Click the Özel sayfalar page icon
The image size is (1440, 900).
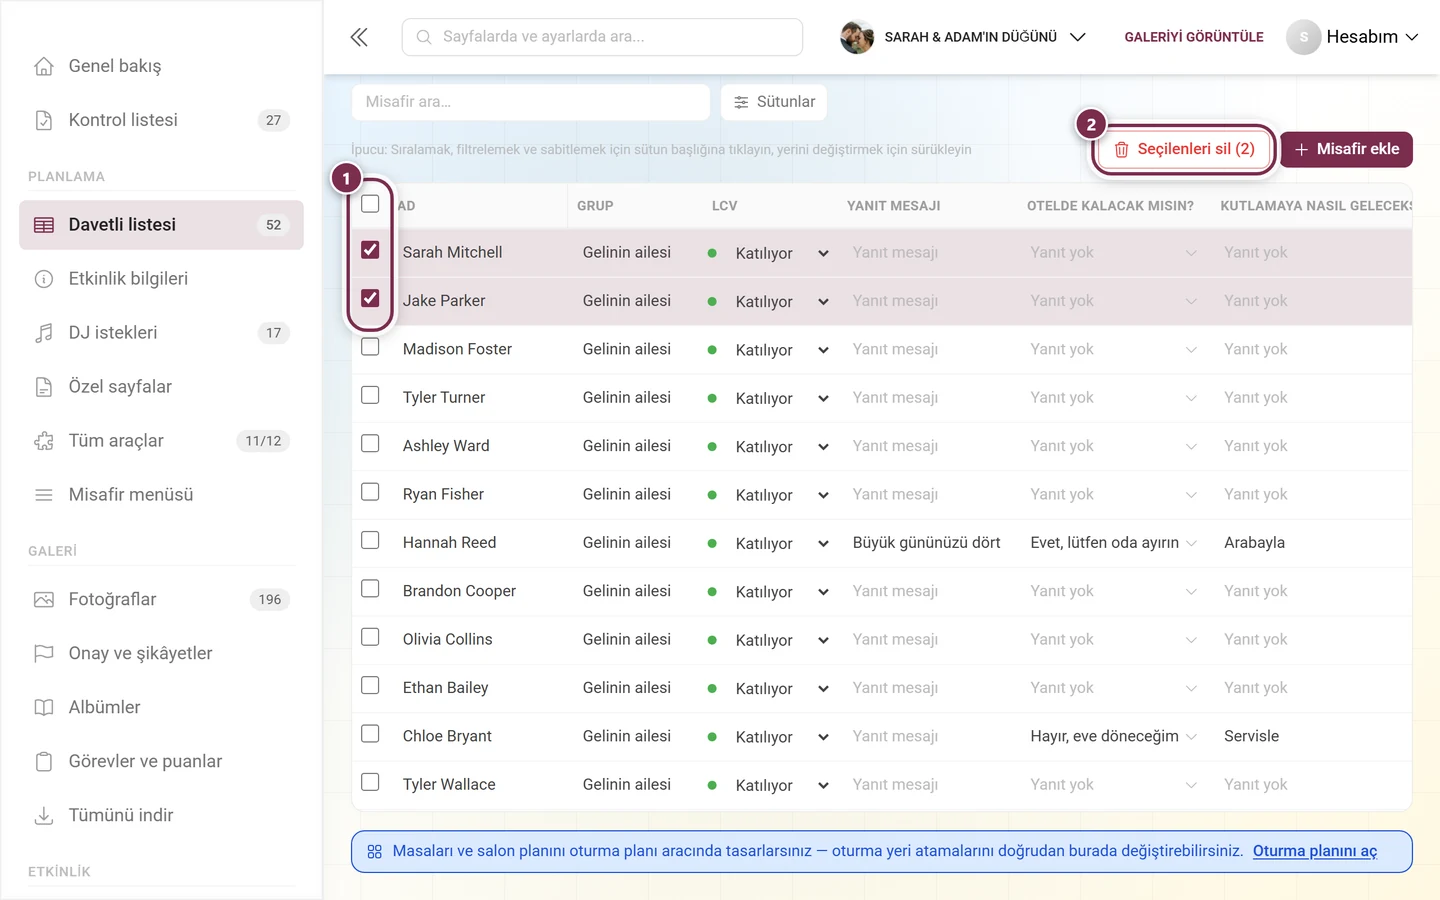tap(44, 387)
